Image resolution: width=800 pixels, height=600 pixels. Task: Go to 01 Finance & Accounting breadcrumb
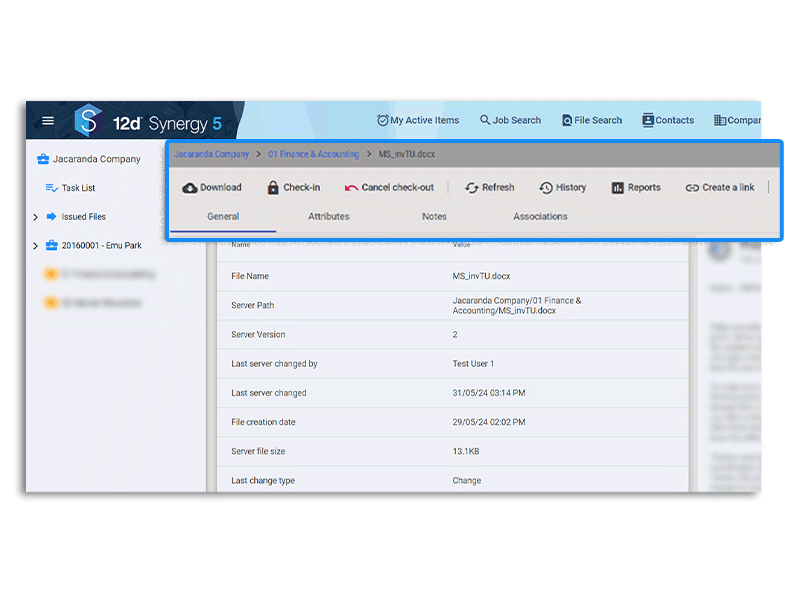coord(314,154)
